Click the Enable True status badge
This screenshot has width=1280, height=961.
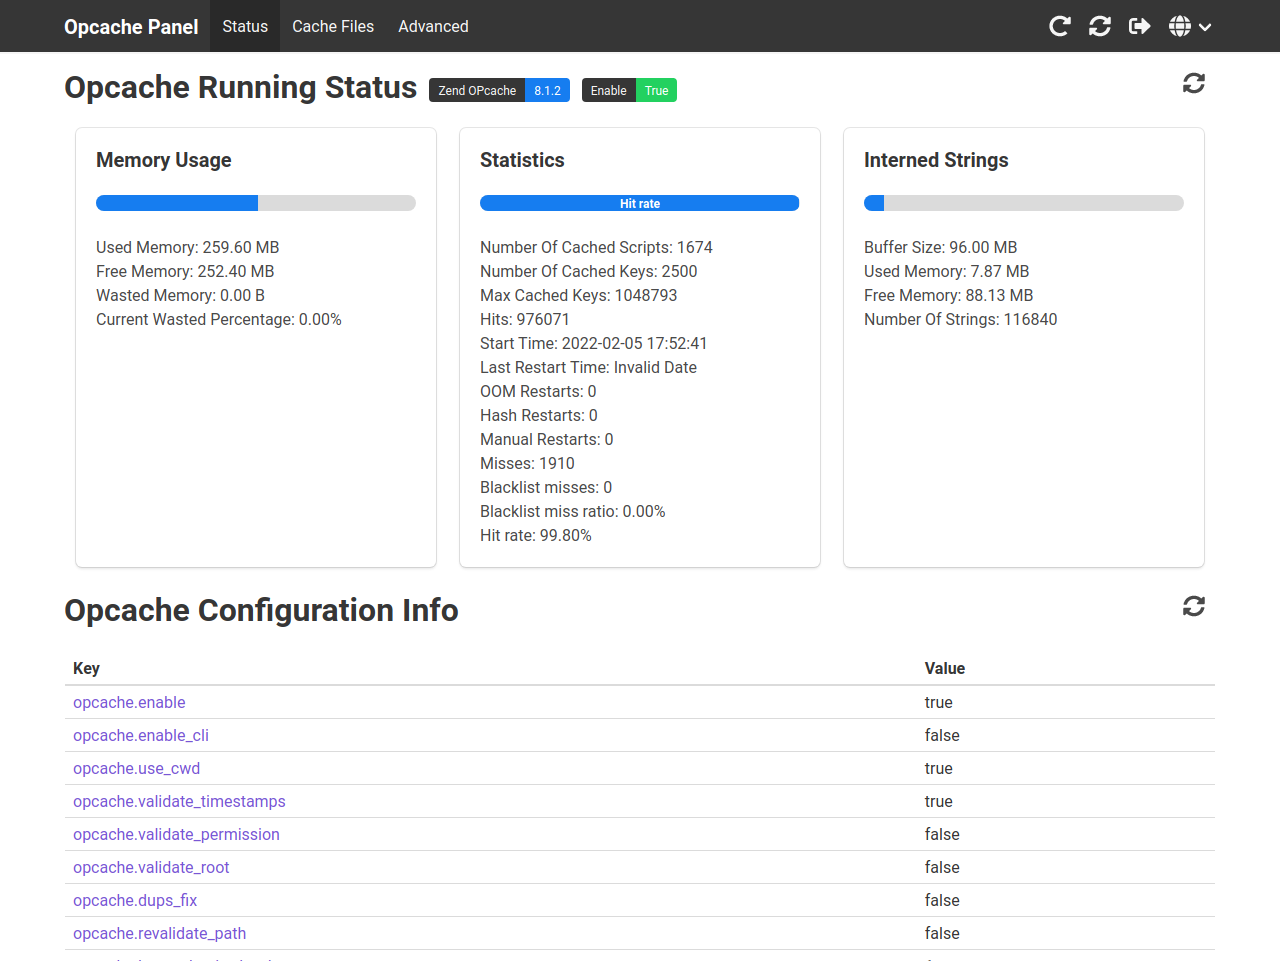point(629,90)
